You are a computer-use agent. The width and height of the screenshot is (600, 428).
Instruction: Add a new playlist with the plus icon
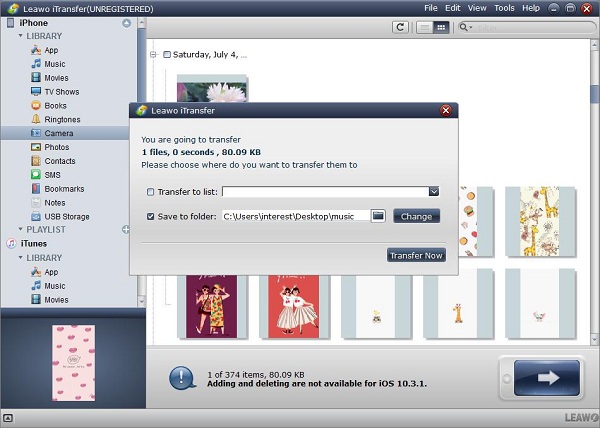point(126,230)
